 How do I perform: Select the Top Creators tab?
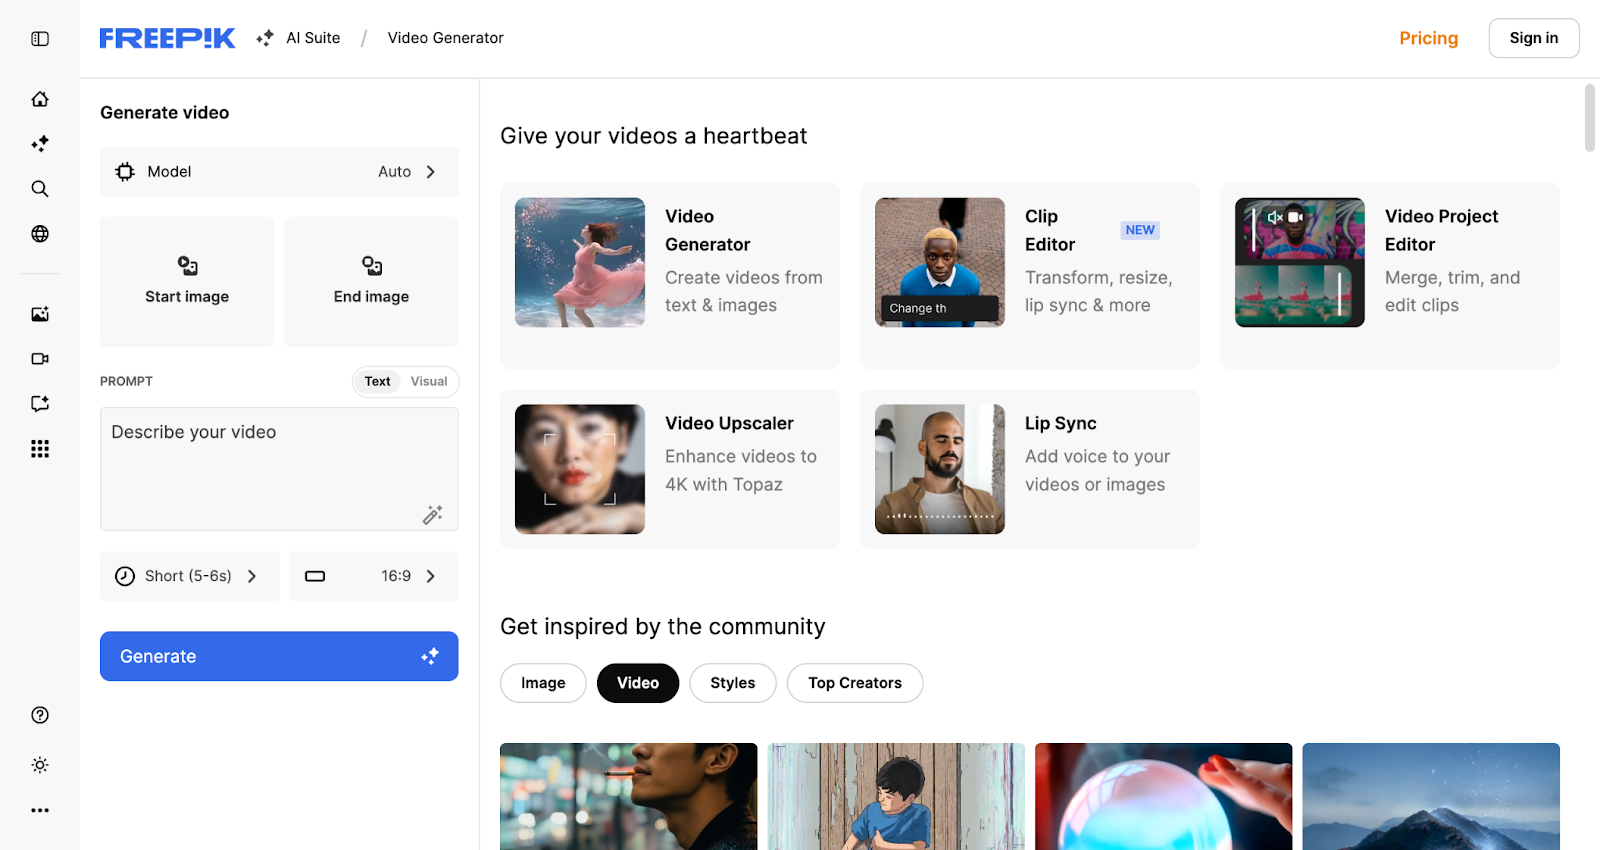pos(854,683)
